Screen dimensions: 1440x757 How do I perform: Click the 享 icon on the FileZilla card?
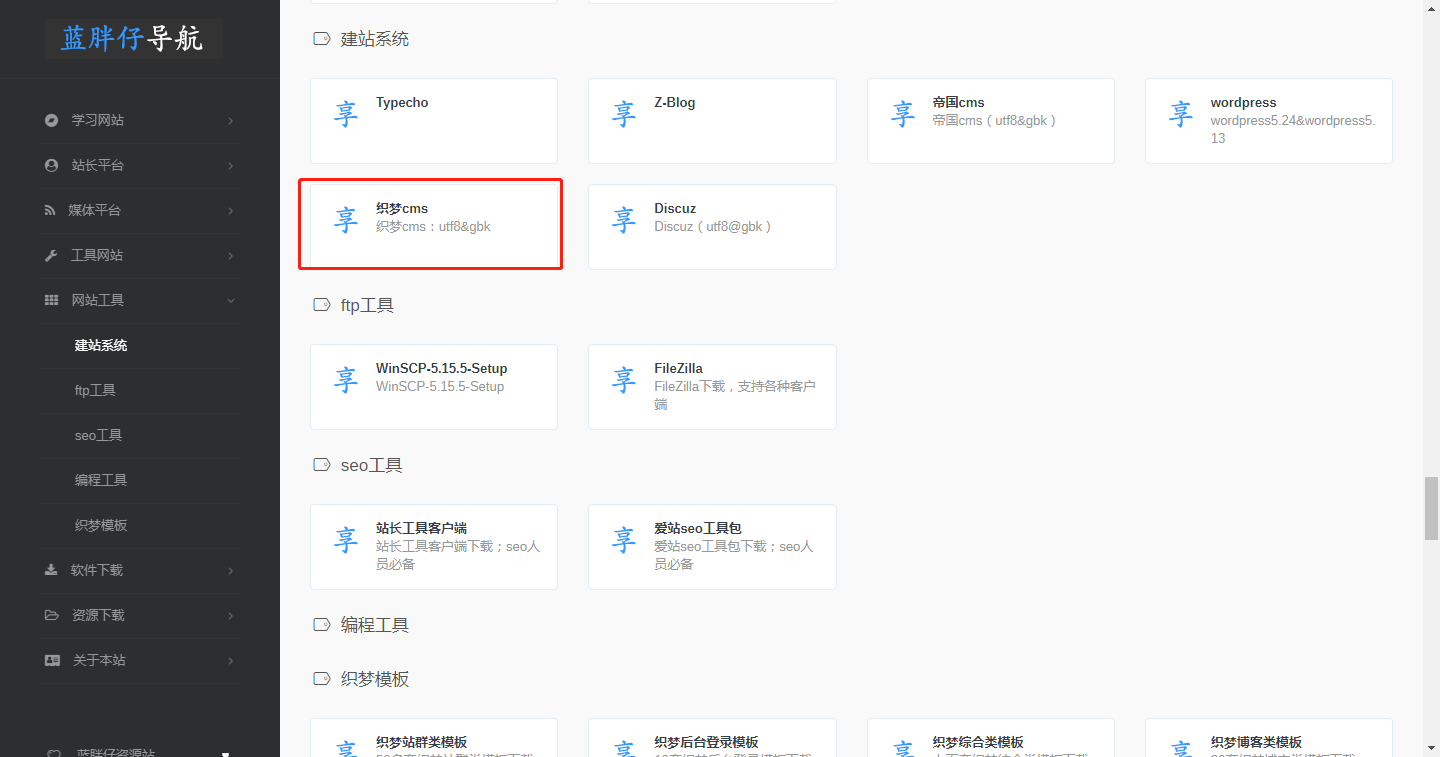point(624,380)
